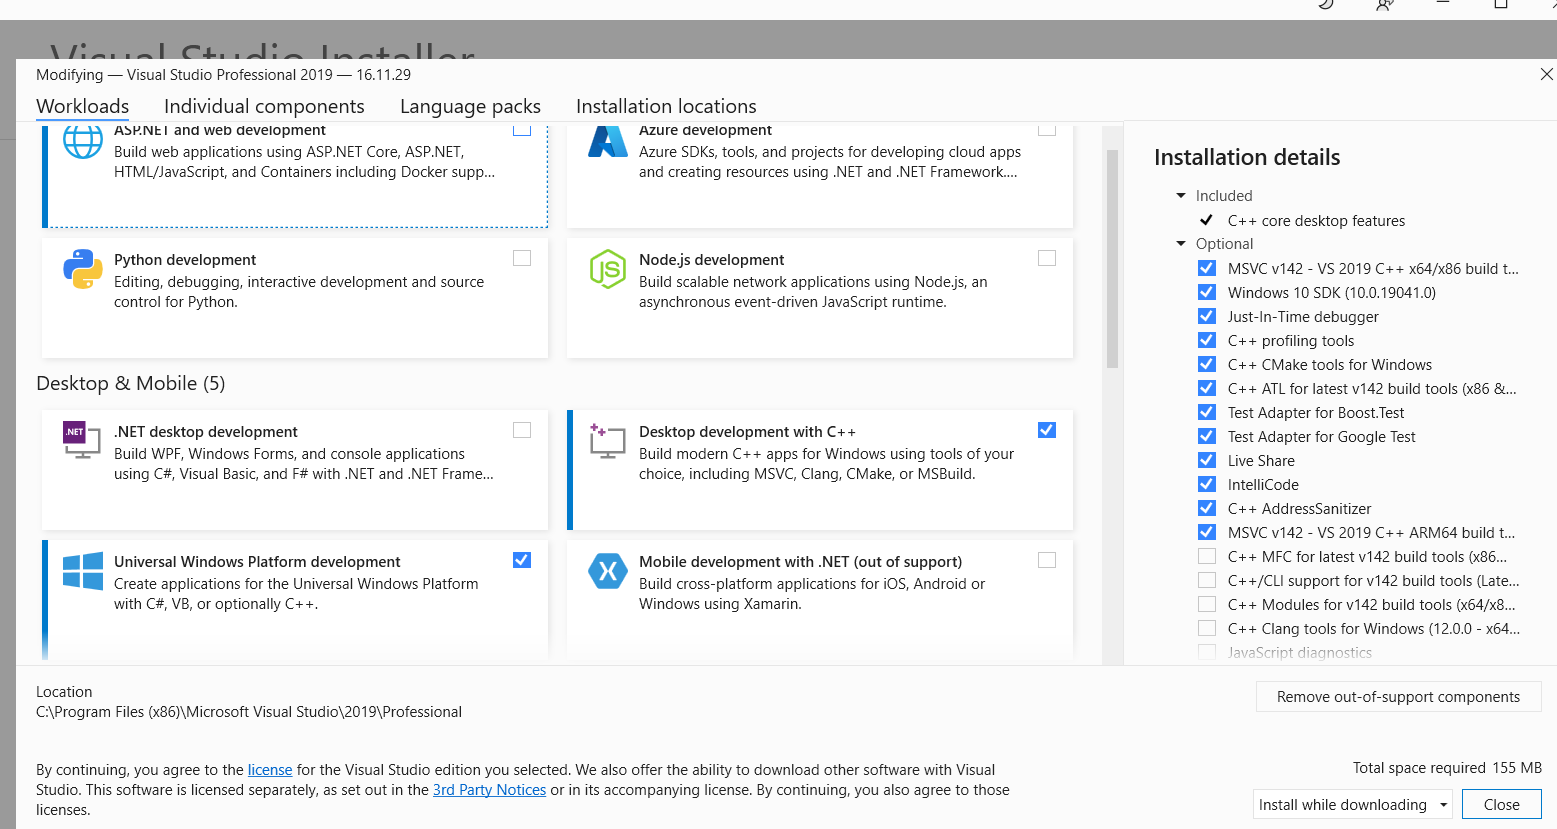Check C++/CLI support for v142 build tools
Viewport: 1557px width, 829px height.
click(1207, 580)
